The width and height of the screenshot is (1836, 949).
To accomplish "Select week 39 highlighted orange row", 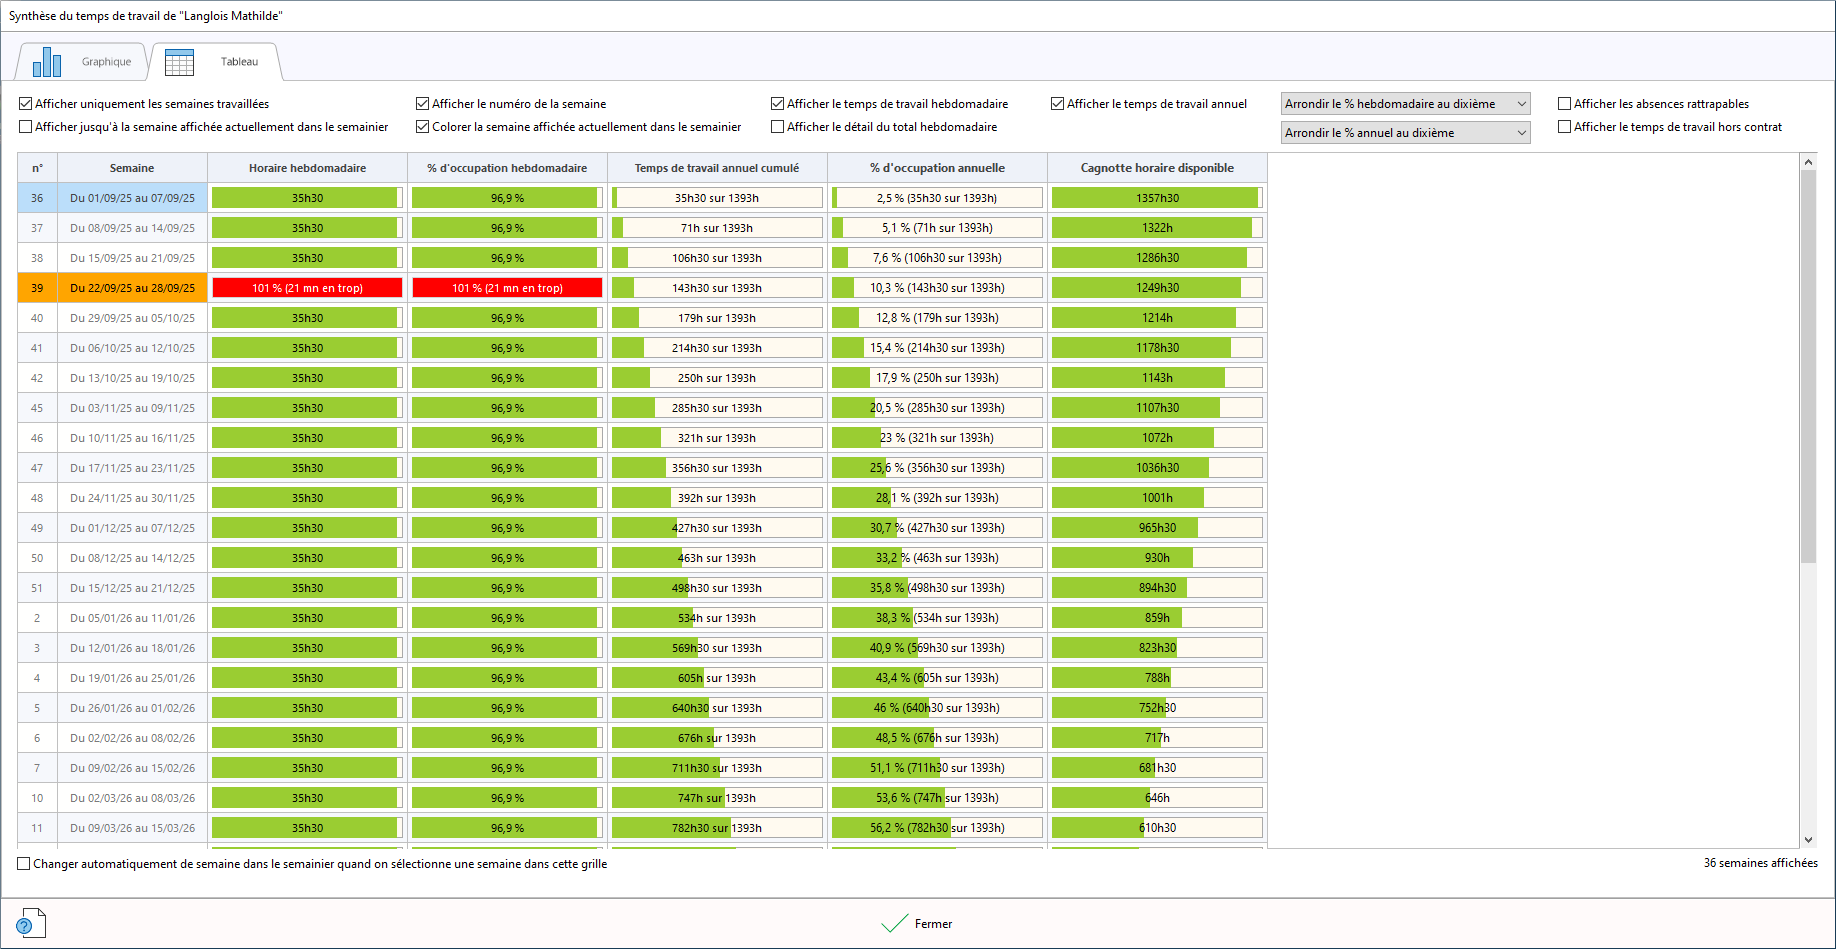I will point(132,288).
